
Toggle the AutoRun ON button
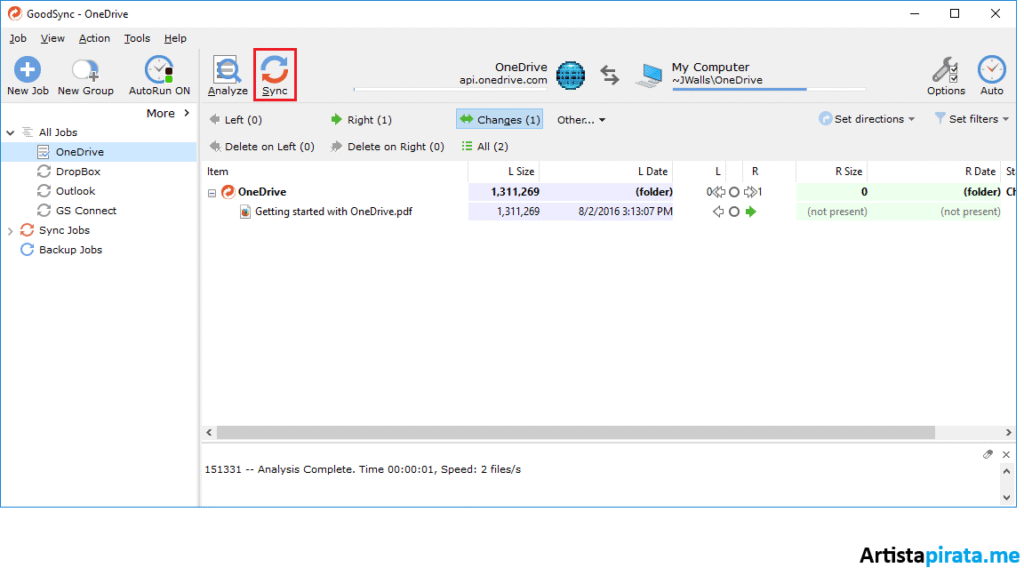coord(159,71)
